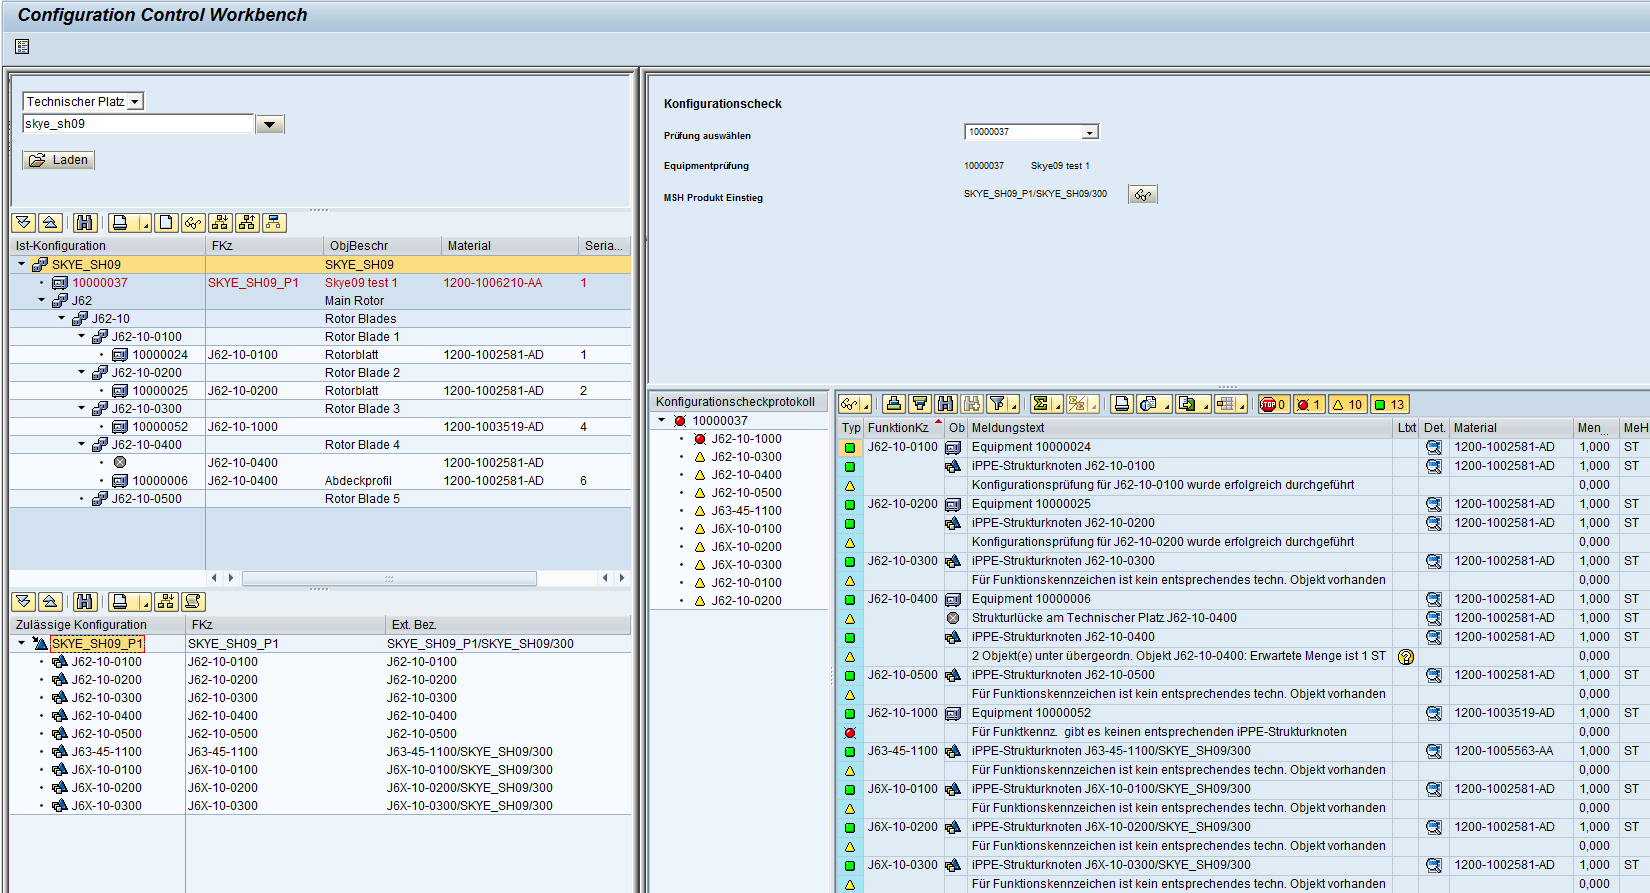The height and width of the screenshot is (893, 1650).
Task: Click message Für Funktkennz. gibt es keinen entsprechenden iPPE-Strukturknoten
Action: pyautogui.click(x=1159, y=732)
